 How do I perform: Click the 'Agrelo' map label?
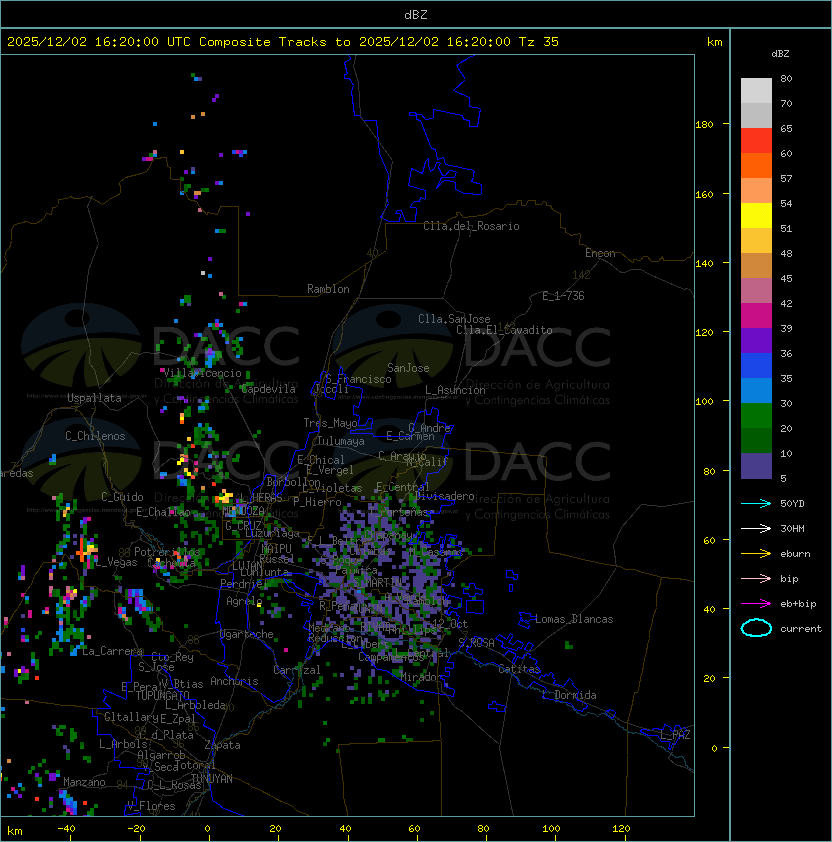(244, 601)
